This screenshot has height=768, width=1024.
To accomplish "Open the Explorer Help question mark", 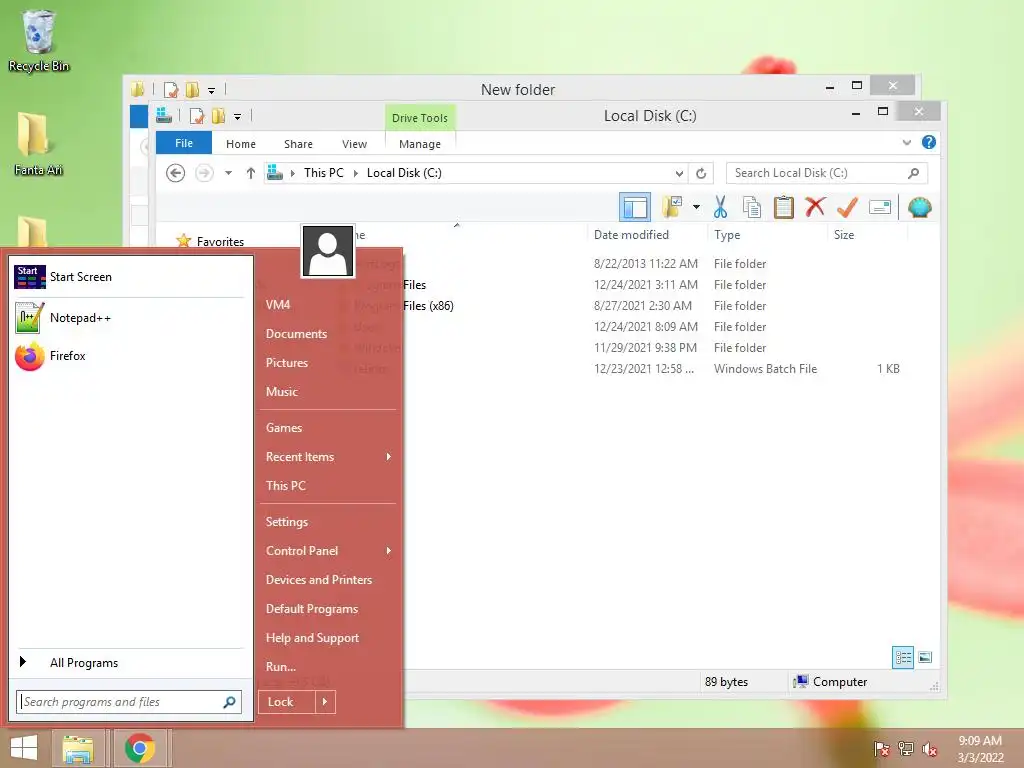I will (928, 142).
